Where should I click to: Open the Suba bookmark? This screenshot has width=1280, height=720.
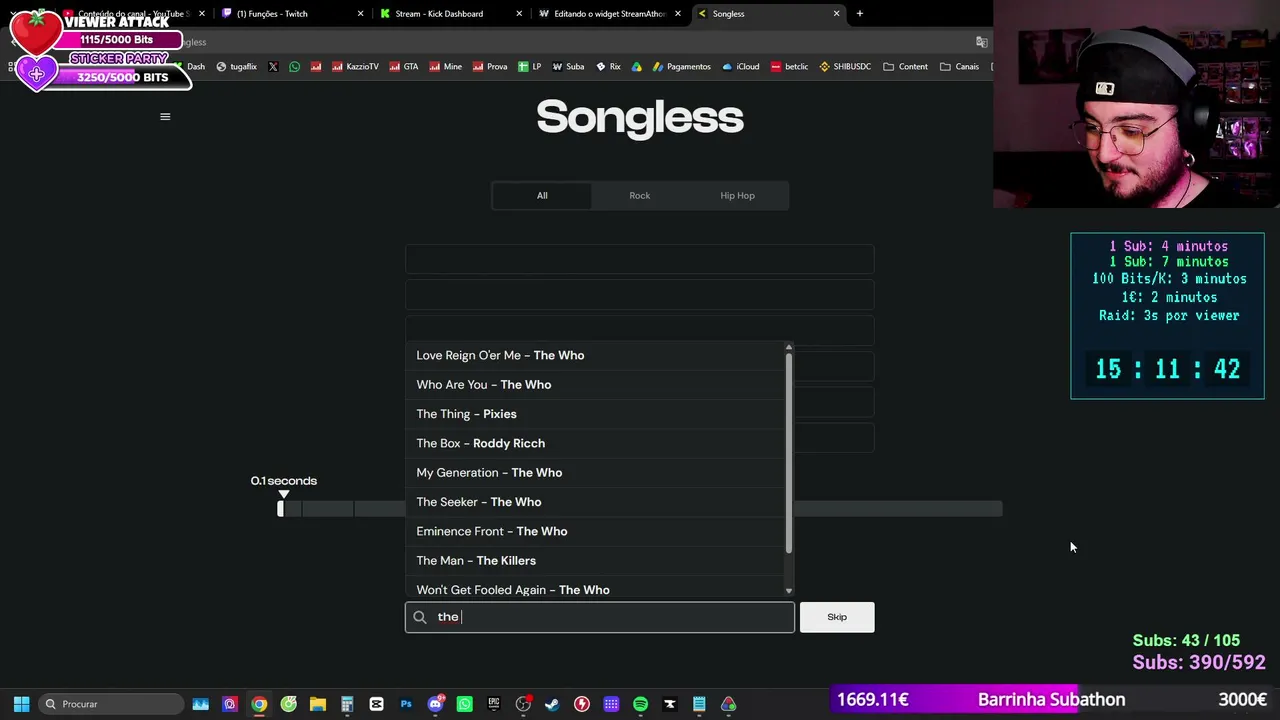(567, 67)
